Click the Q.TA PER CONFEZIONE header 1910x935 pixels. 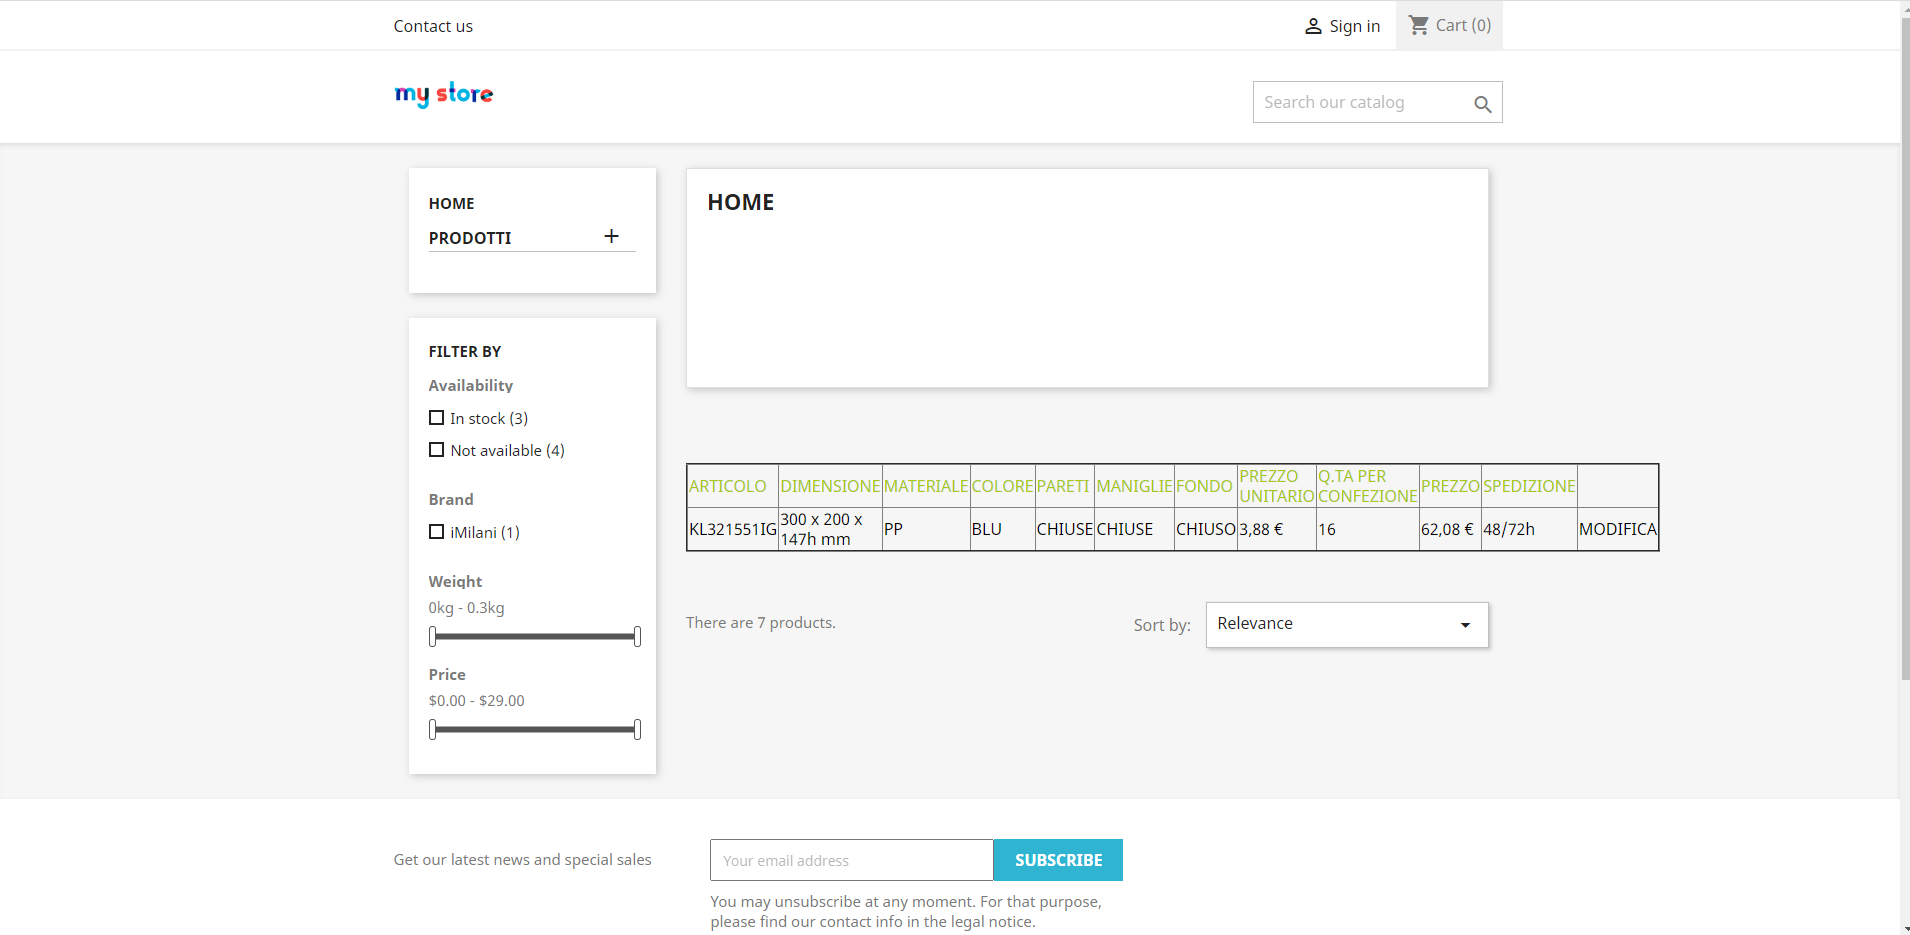[1367, 486]
